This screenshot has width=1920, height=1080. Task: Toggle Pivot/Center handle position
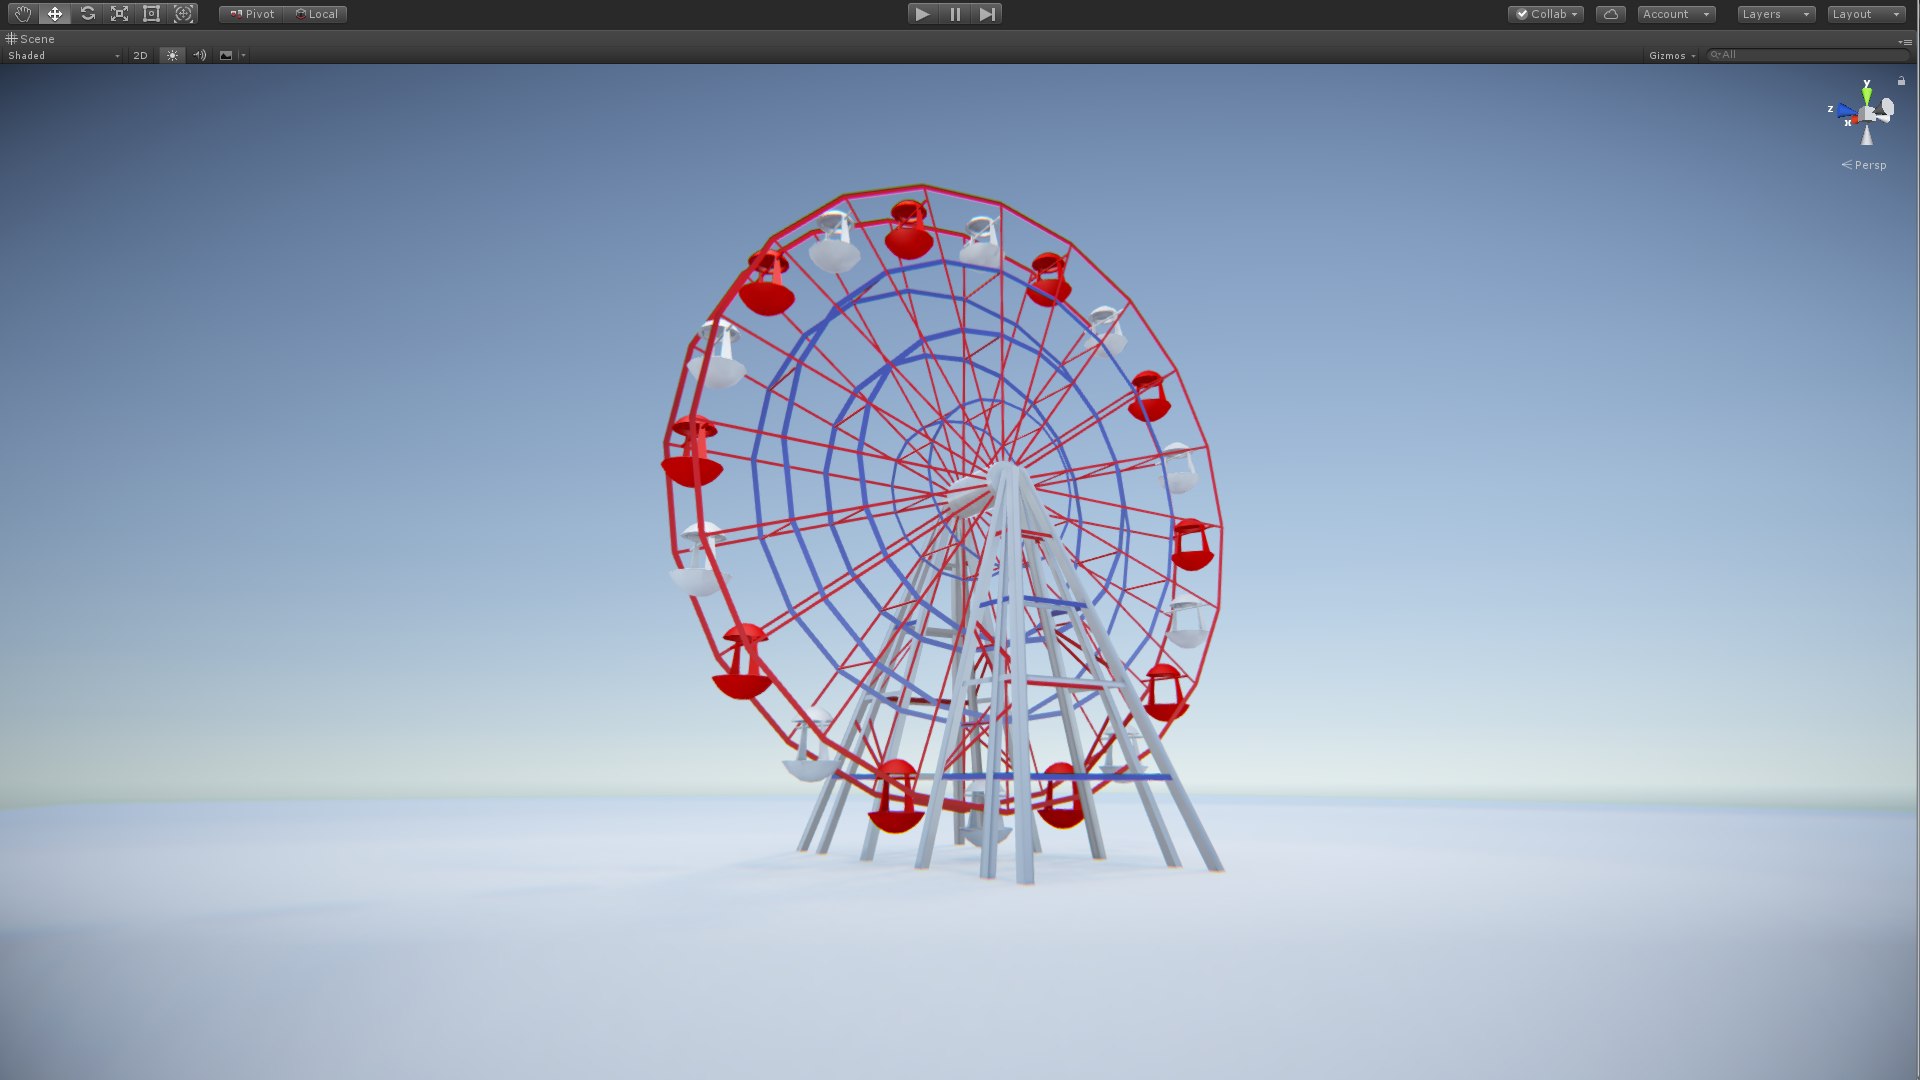(252, 14)
